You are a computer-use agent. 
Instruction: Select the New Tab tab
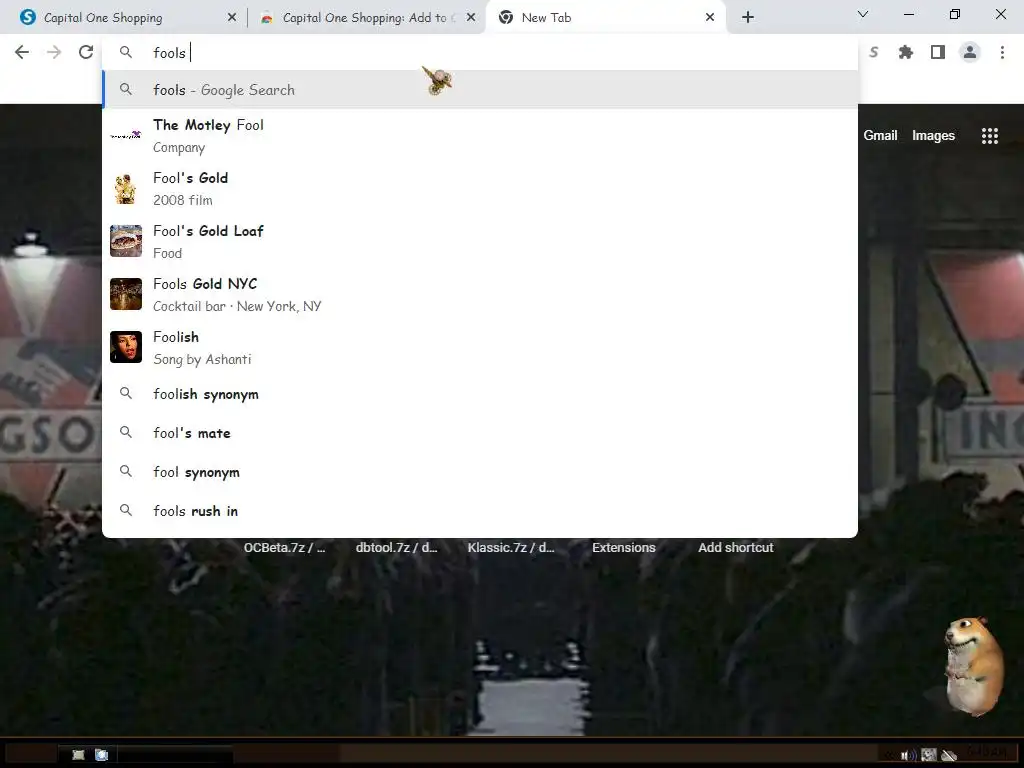click(605, 18)
